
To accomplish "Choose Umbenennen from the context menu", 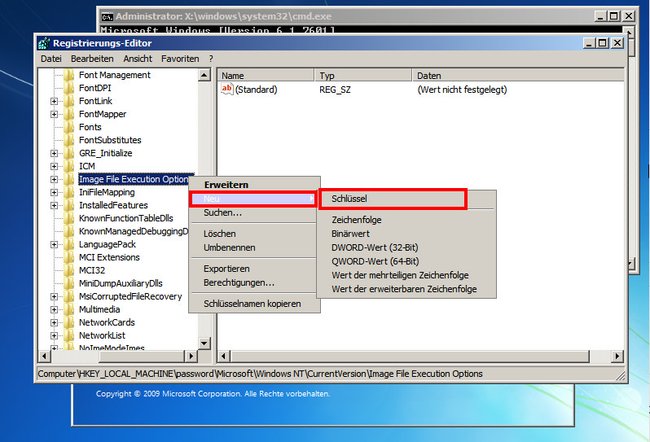I will (x=254, y=248).
